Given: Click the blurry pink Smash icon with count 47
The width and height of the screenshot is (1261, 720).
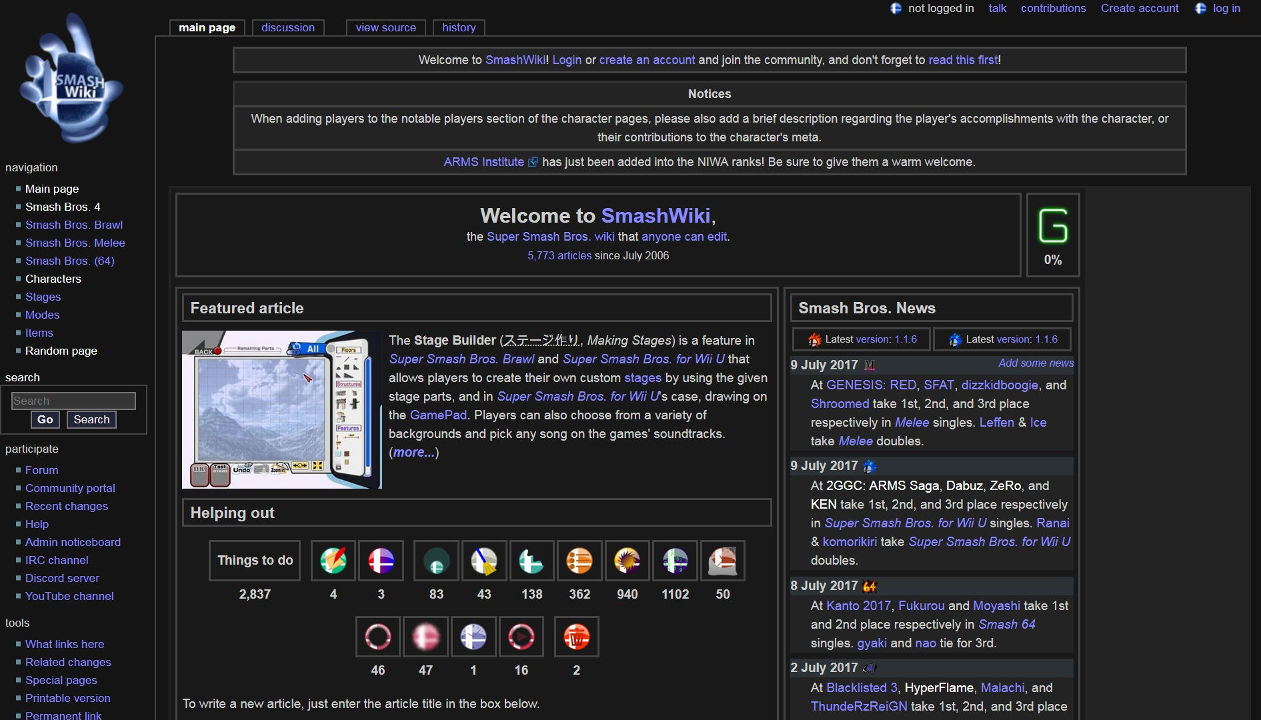Looking at the screenshot, I should pos(426,636).
